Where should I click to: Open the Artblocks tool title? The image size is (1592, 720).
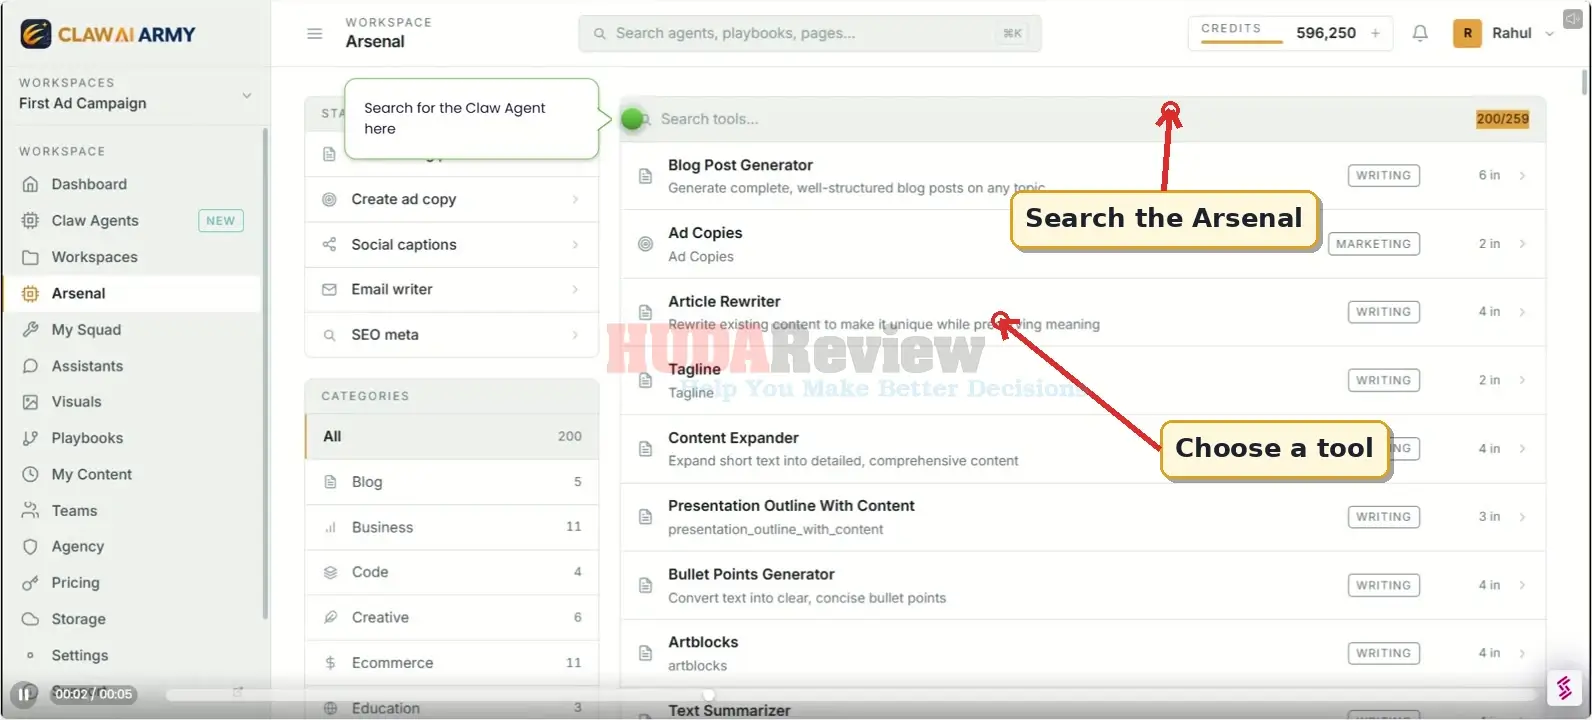click(x=703, y=642)
